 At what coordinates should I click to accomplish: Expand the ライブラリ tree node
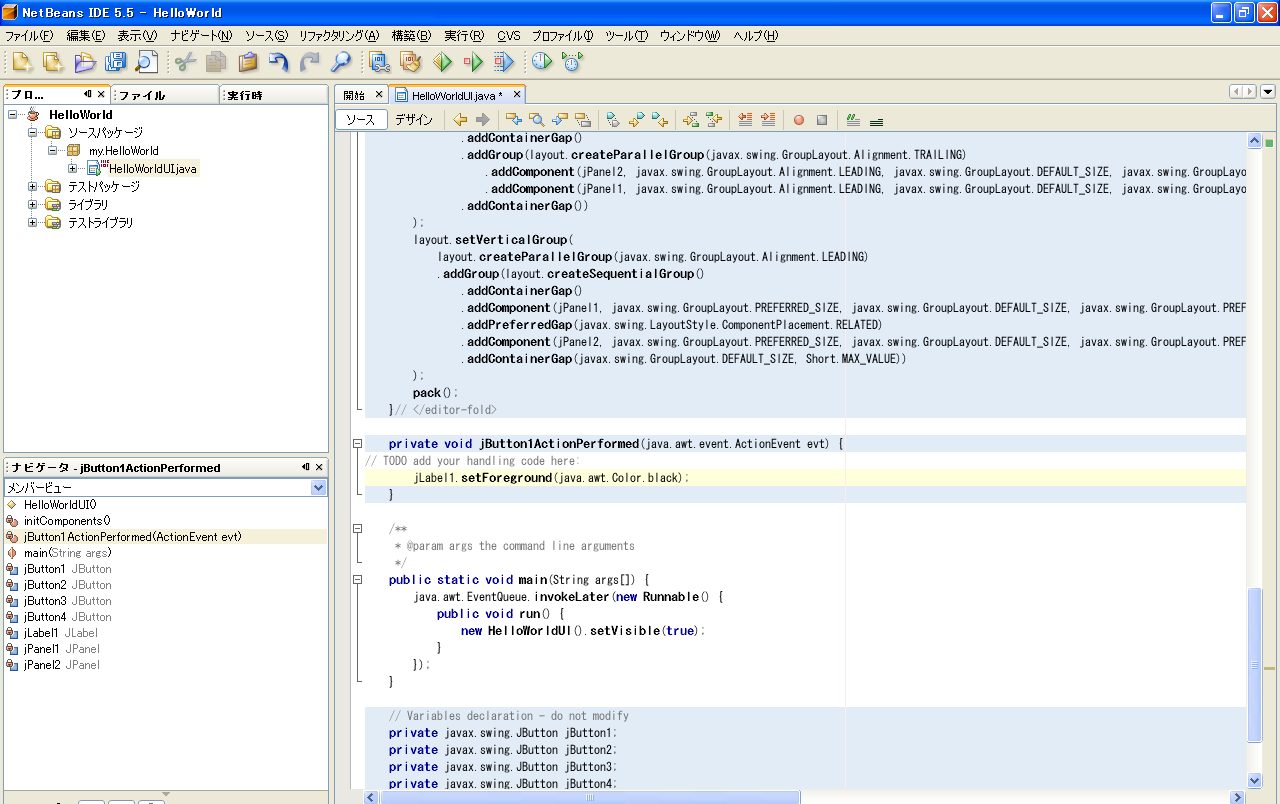tap(32, 205)
